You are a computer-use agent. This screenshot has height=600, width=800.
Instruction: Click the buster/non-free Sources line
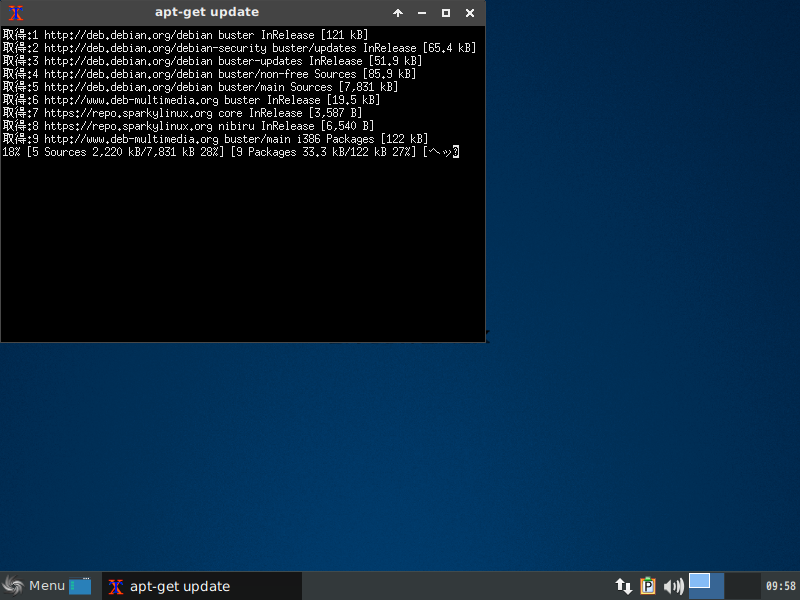(x=209, y=74)
